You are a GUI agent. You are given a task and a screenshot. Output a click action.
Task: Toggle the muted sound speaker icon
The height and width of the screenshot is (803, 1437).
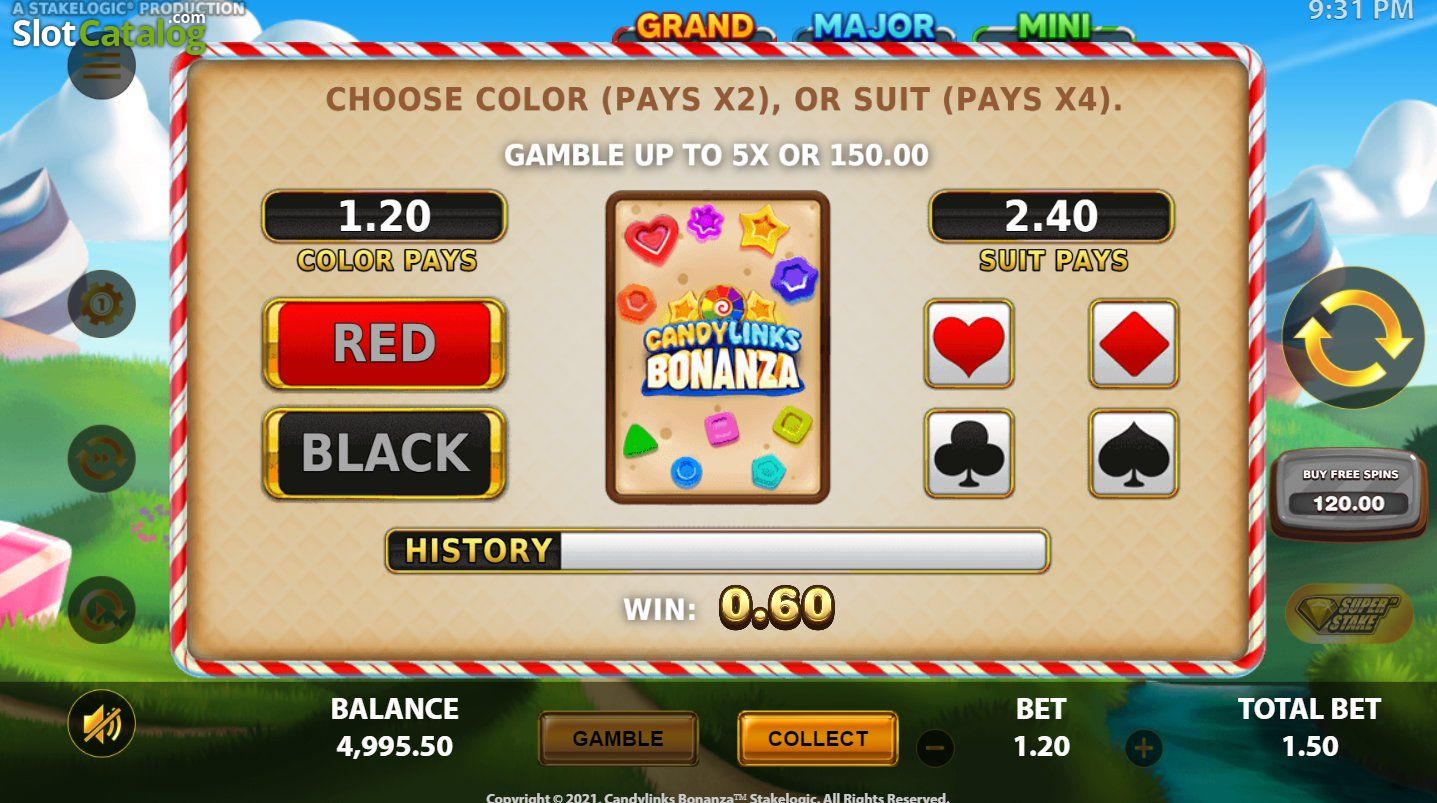[x=102, y=723]
